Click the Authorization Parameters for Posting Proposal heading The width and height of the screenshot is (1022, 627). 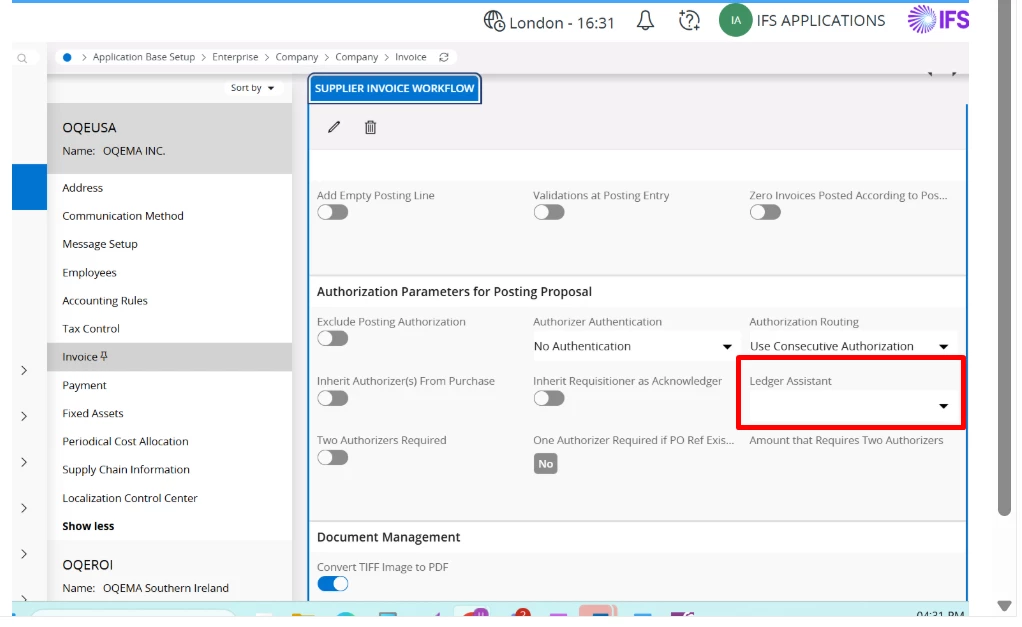point(454,292)
